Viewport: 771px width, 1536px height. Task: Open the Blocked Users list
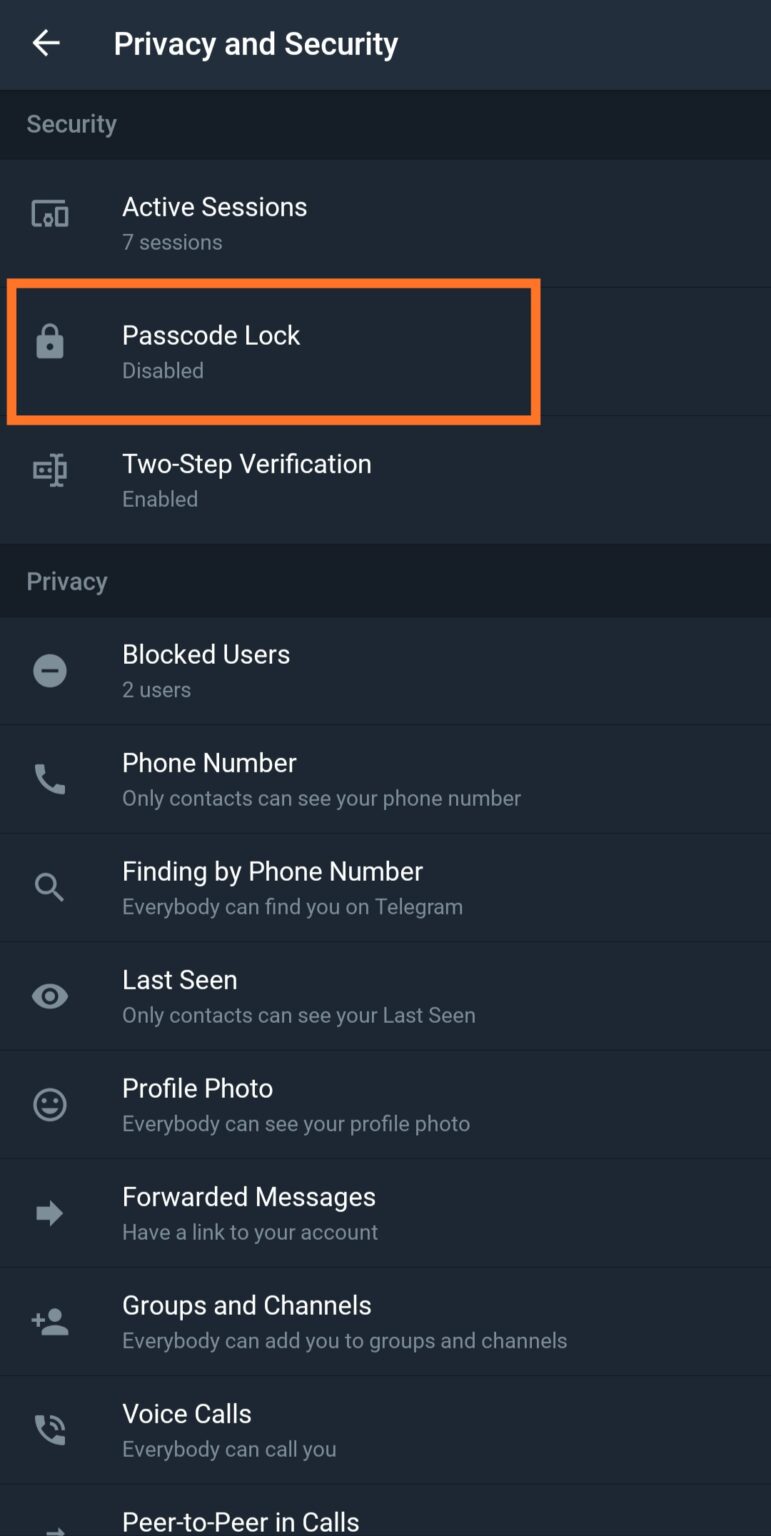click(x=385, y=671)
